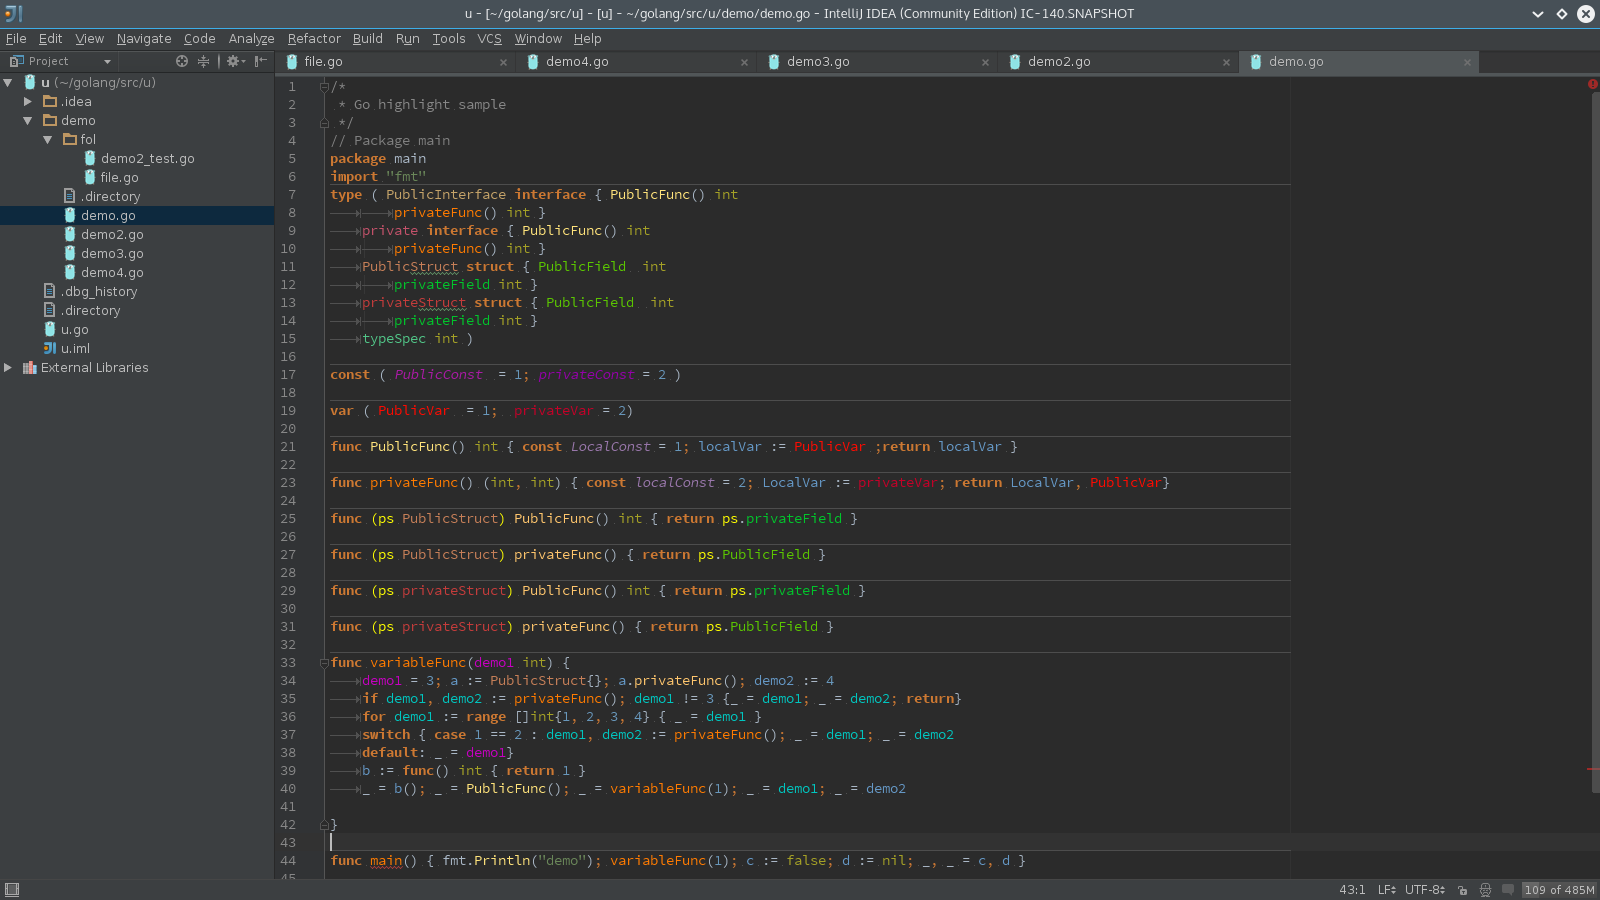Switch to the demo4.go tab

click(x=637, y=61)
